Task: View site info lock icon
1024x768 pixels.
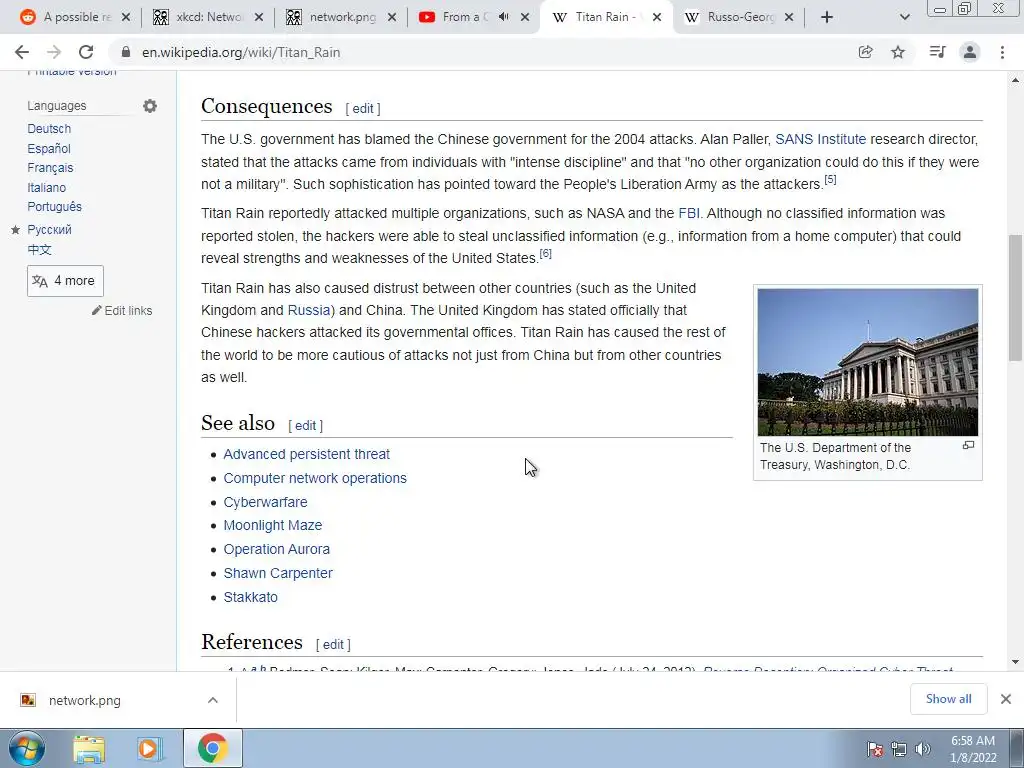Action: click(x=126, y=52)
